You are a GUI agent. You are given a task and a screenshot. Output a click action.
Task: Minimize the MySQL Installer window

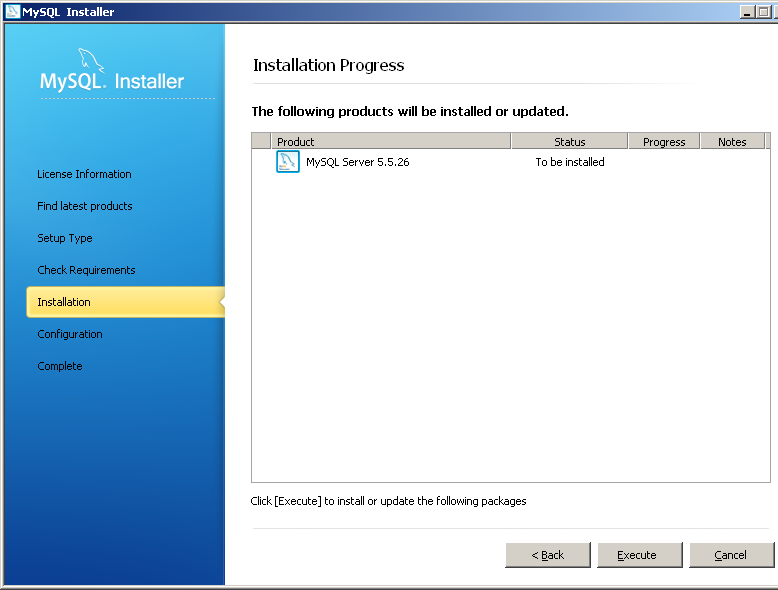(747, 11)
